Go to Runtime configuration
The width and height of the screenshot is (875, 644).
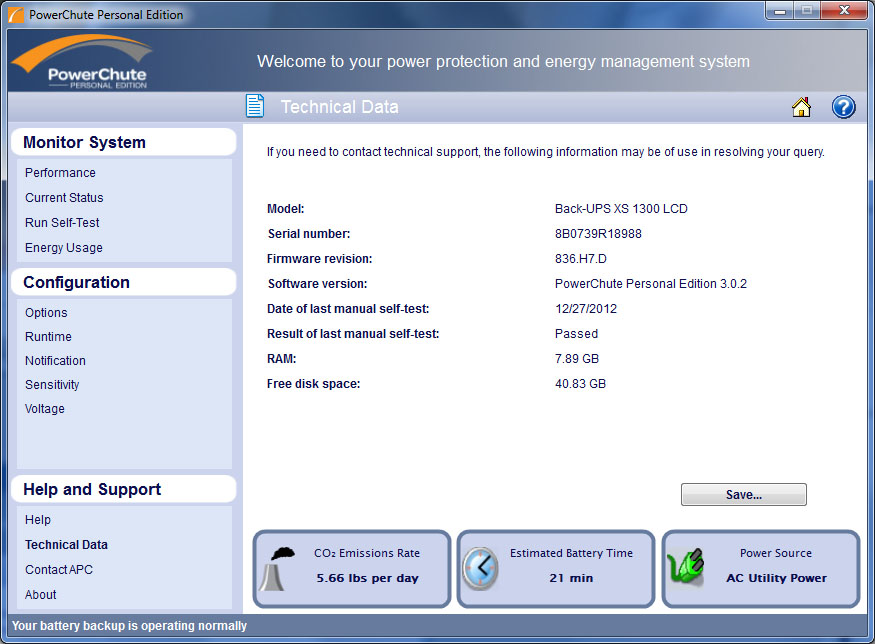(49, 337)
